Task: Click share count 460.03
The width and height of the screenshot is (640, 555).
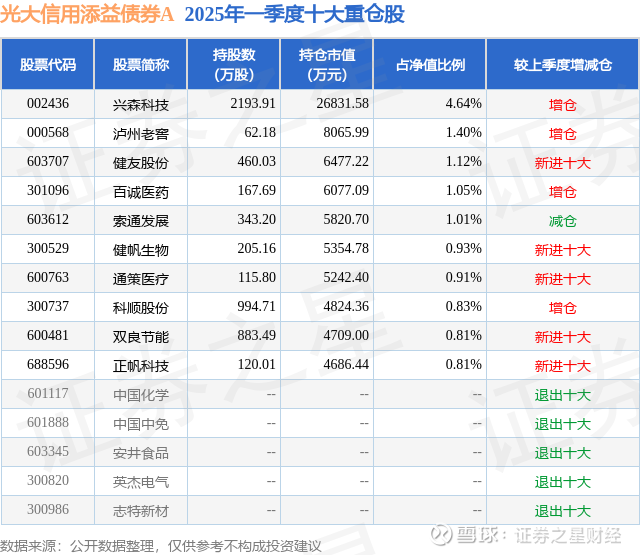Action: pos(257,162)
